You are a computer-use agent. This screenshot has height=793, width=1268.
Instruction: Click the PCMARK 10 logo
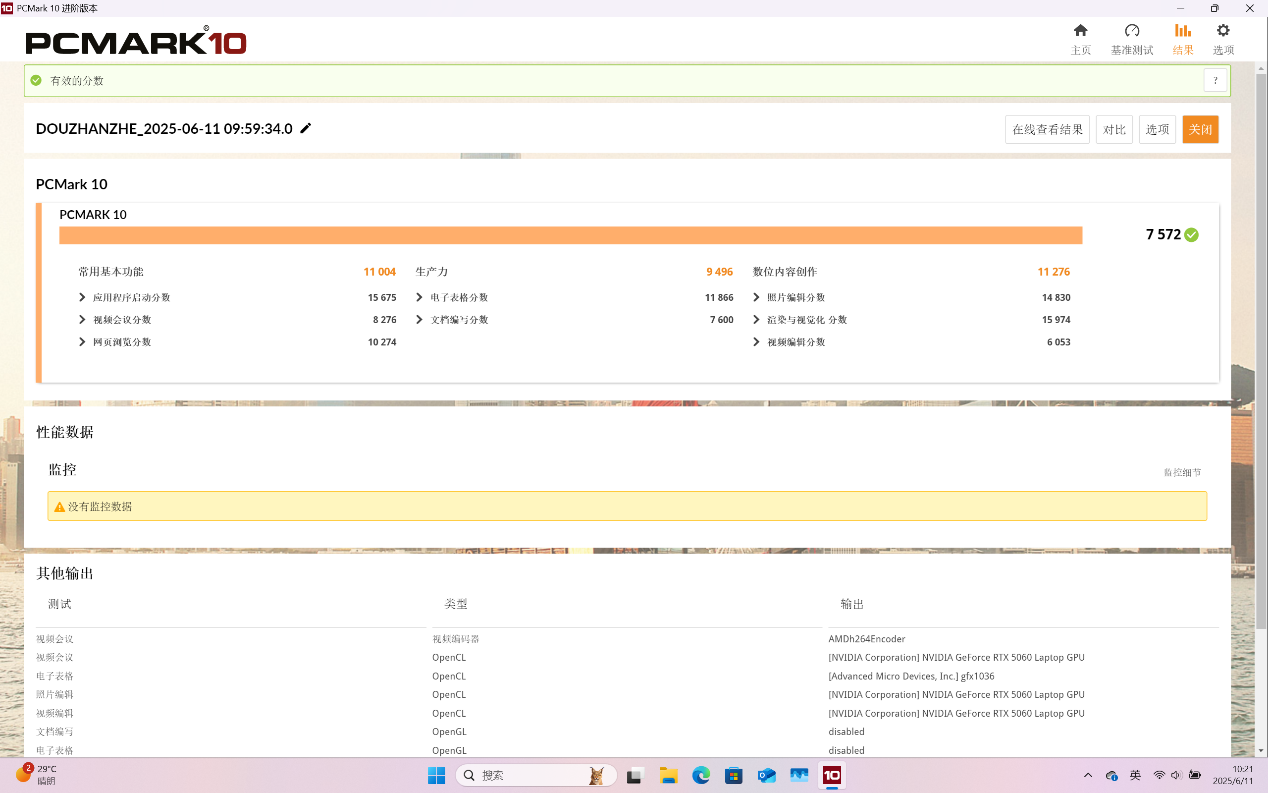tap(136, 41)
